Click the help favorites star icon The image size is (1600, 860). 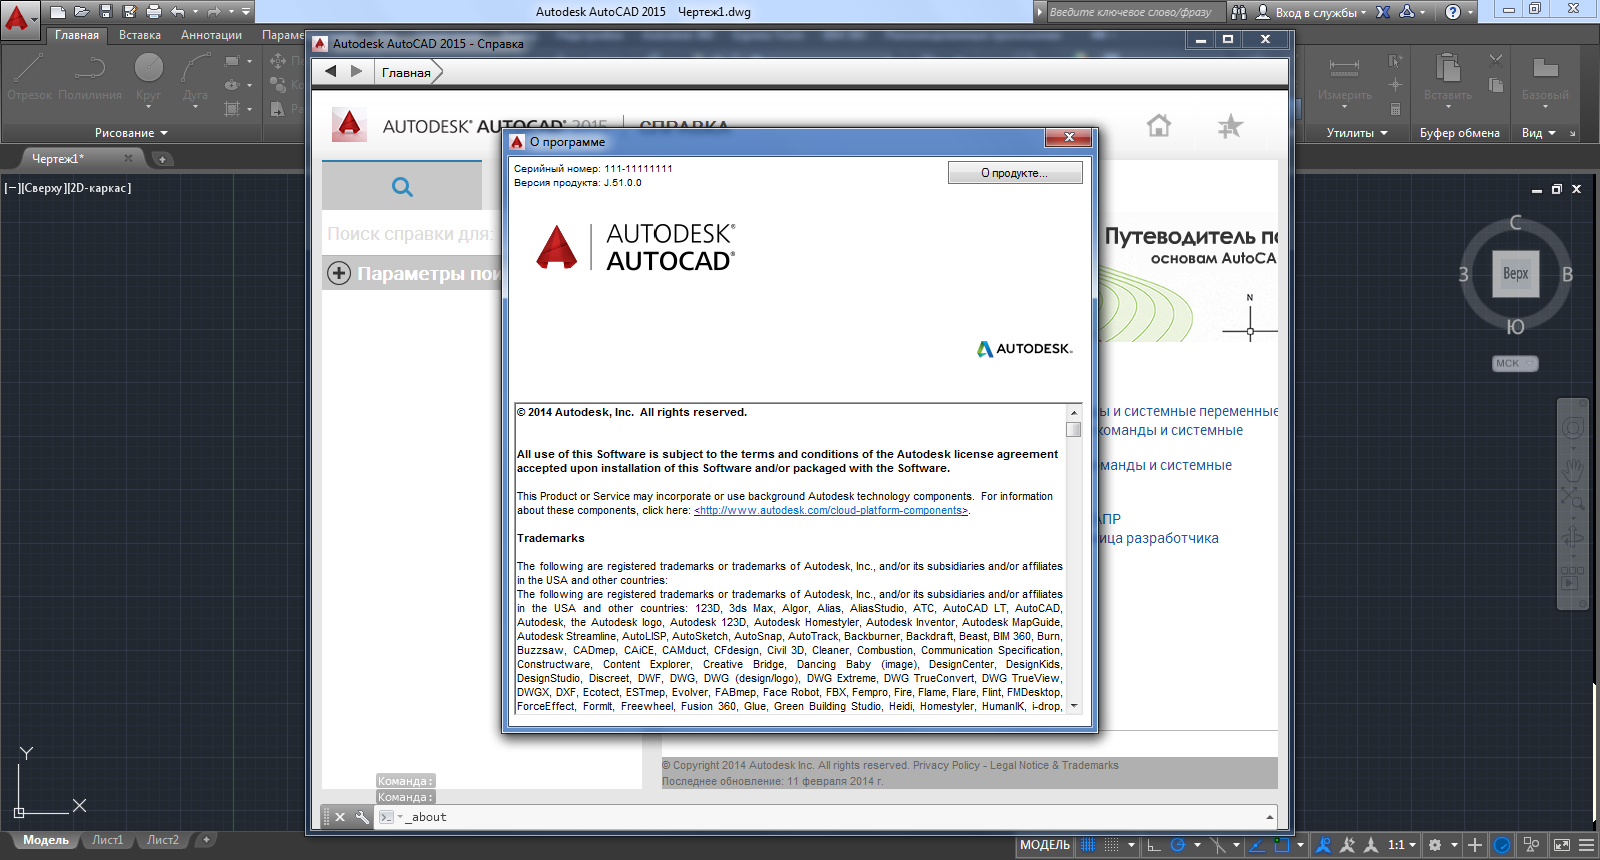click(x=1230, y=126)
